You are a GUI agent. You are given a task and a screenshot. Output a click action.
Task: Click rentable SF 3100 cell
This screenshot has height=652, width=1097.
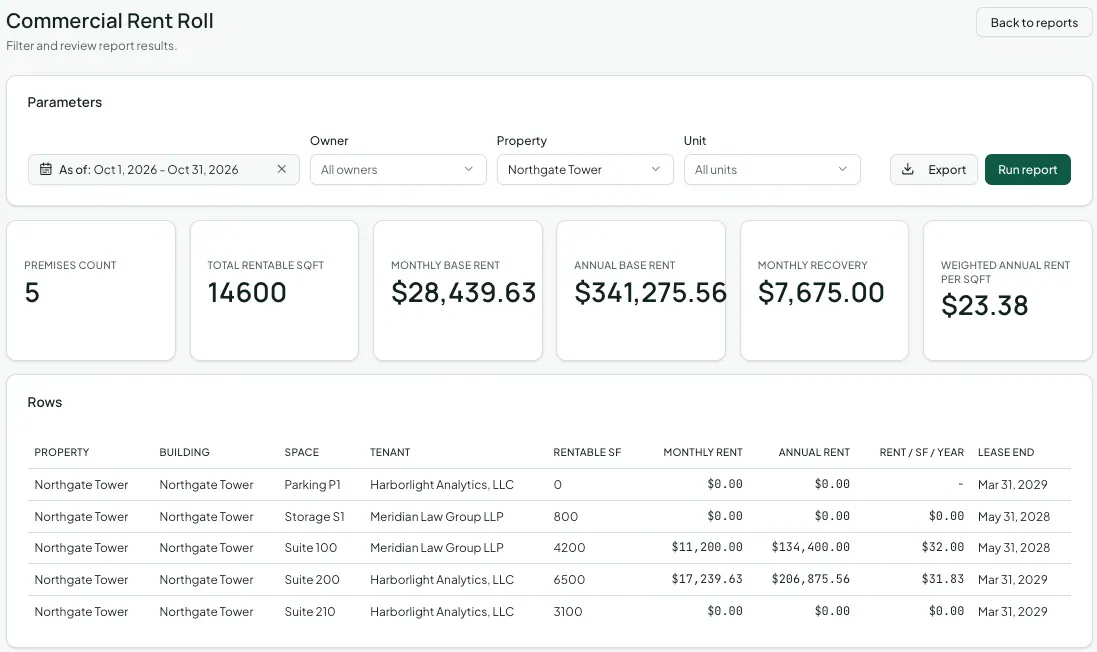point(567,611)
